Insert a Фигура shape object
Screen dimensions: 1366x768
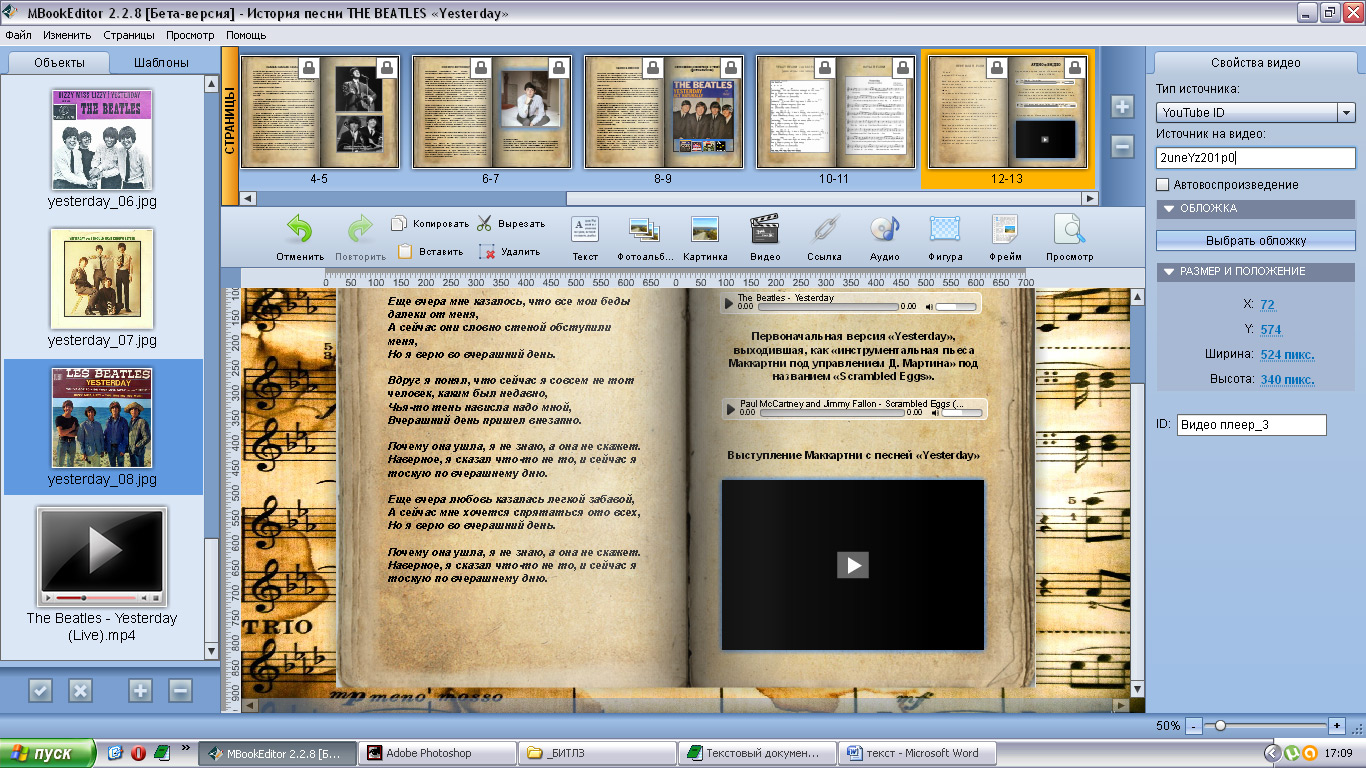[x=945, y=238]
